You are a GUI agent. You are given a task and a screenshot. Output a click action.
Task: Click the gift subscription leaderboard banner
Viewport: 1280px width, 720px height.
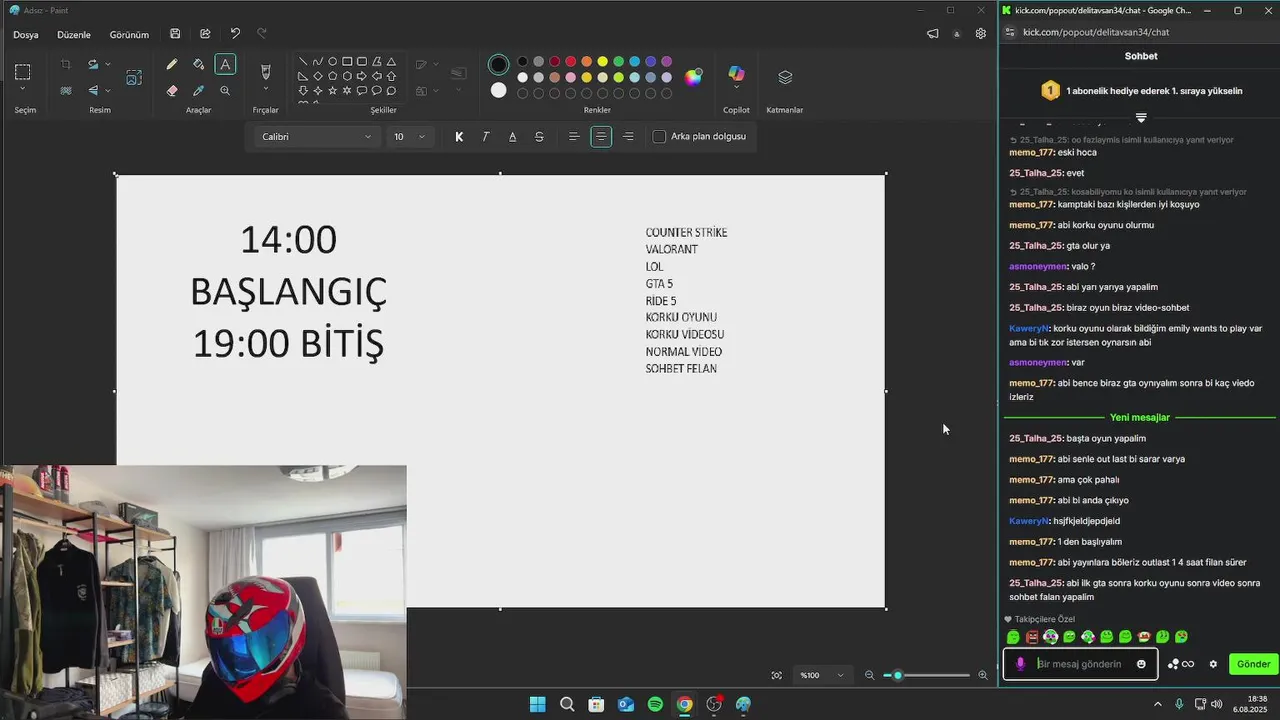1140,91
